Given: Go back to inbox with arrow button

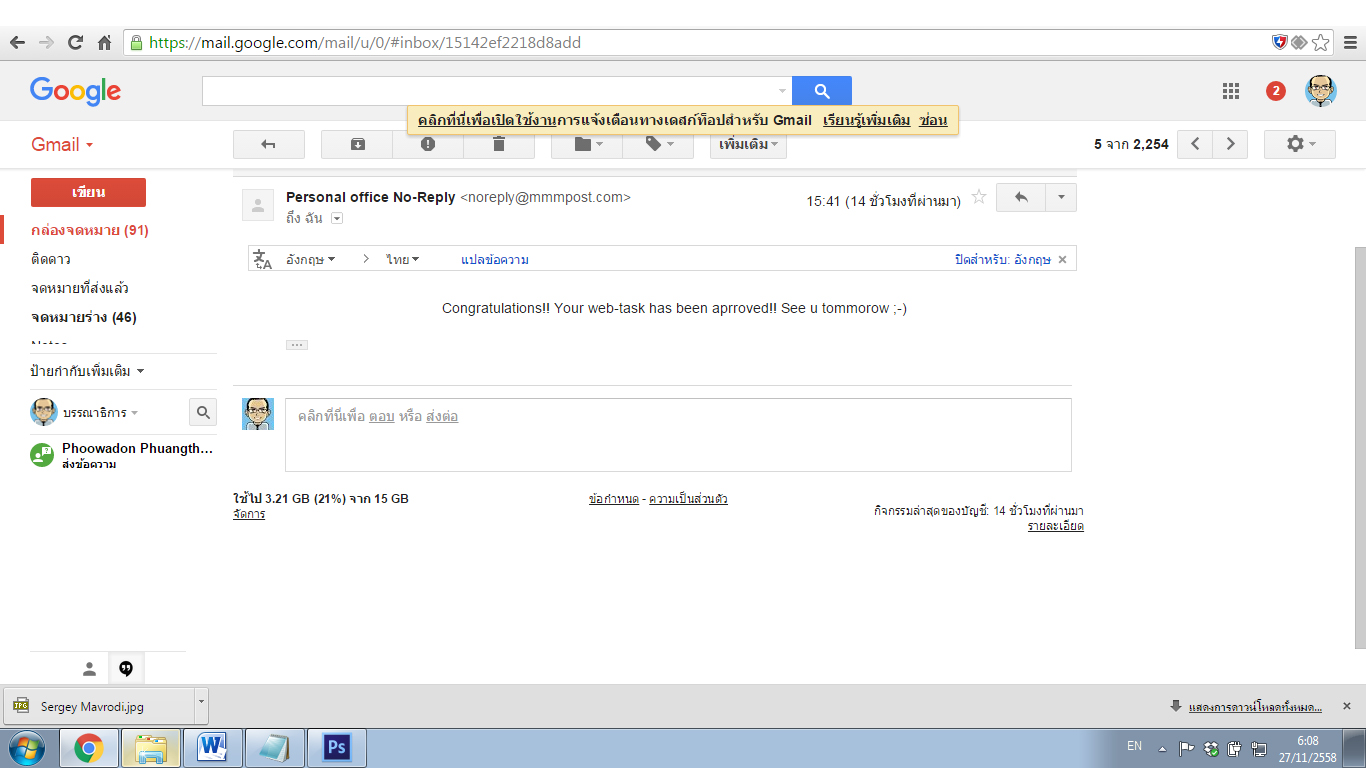Looking at the screenshot, I should coord(268,144).
